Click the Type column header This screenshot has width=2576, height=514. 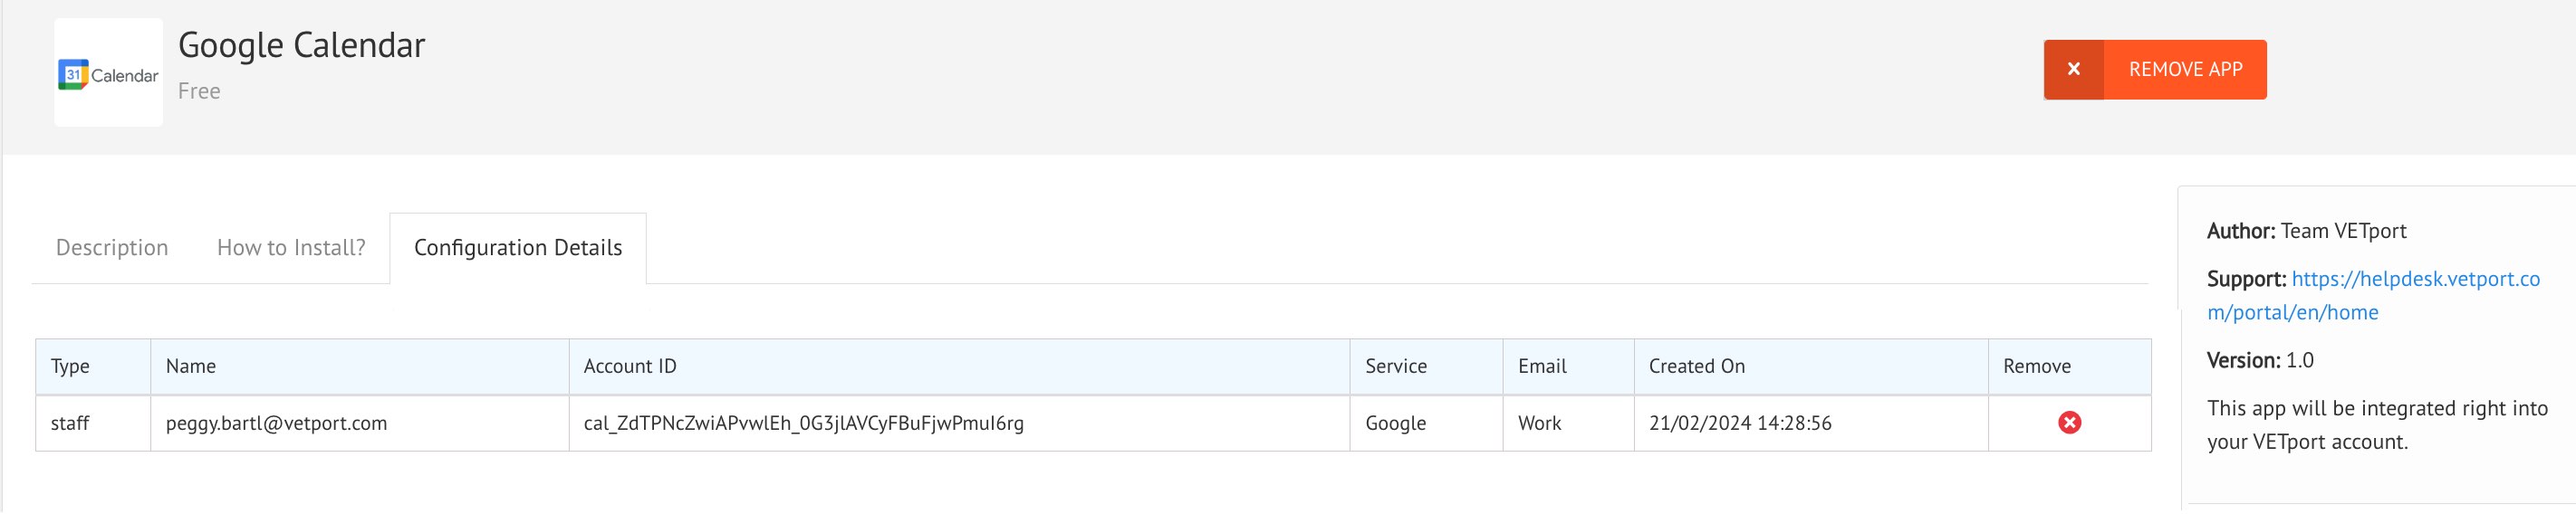pyautogui.click(x=93, y=367)
